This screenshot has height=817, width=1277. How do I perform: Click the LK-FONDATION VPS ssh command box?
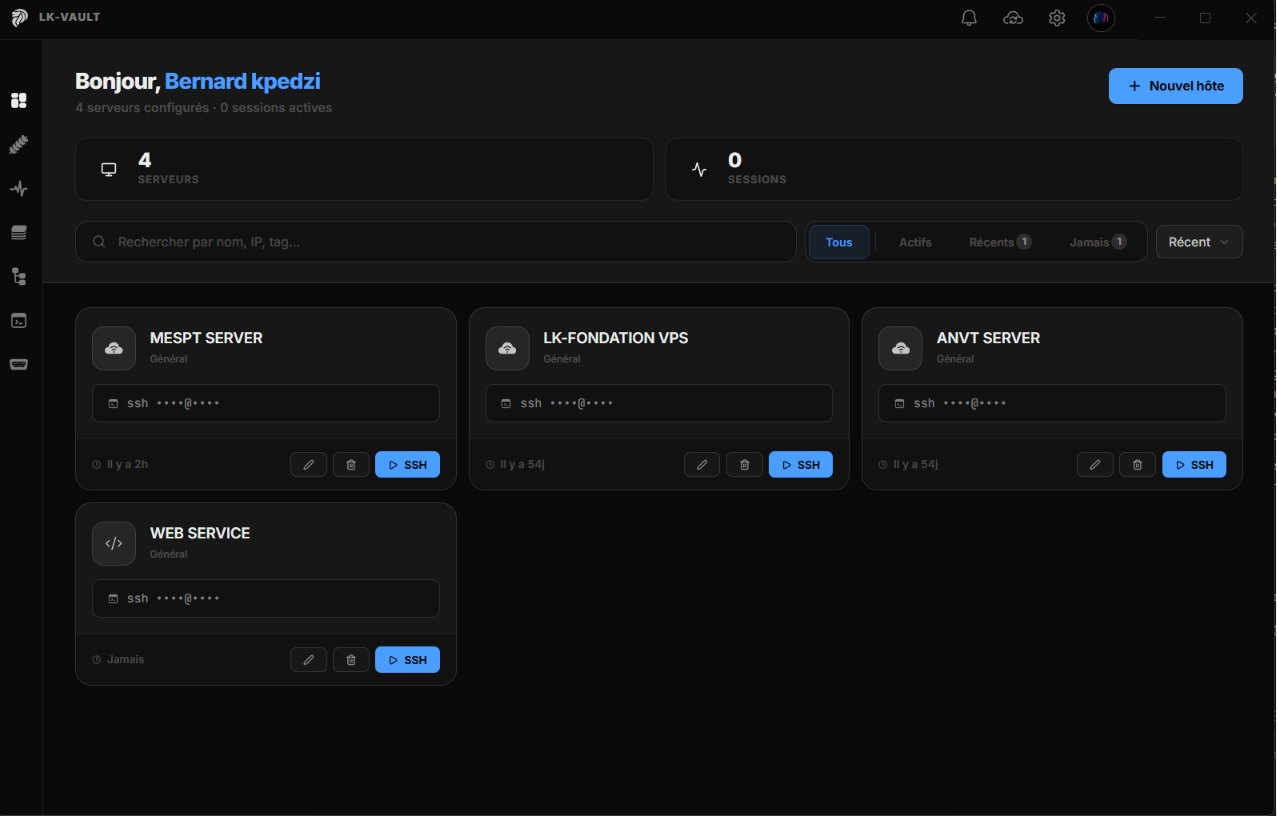[659, 403]
